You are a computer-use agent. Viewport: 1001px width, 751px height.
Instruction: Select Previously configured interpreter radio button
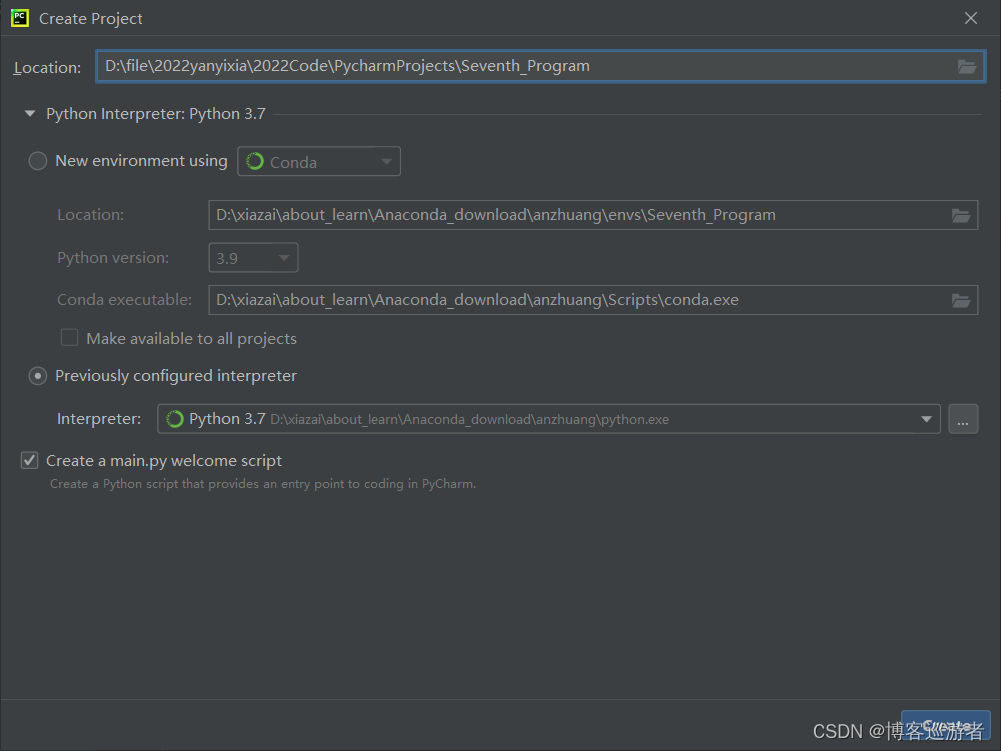[x=38, y=376]
